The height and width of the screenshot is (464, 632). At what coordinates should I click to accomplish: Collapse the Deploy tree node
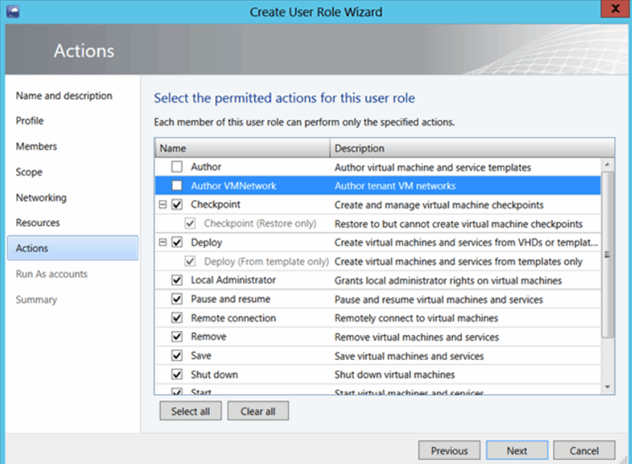click(x=163, y=242)
